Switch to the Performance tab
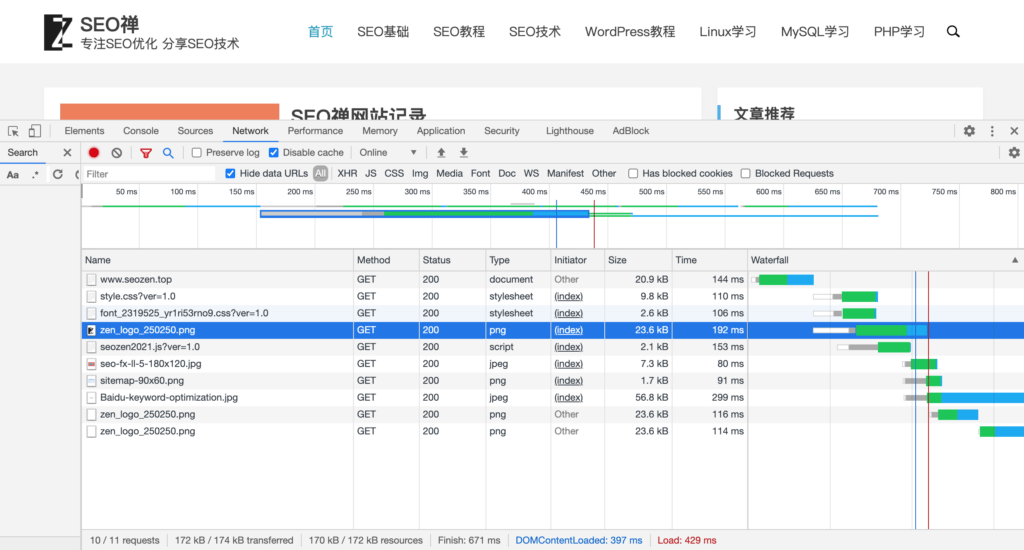Image resolution: width=1024 pixels, height=550 pixels. (x=315, y=131)
